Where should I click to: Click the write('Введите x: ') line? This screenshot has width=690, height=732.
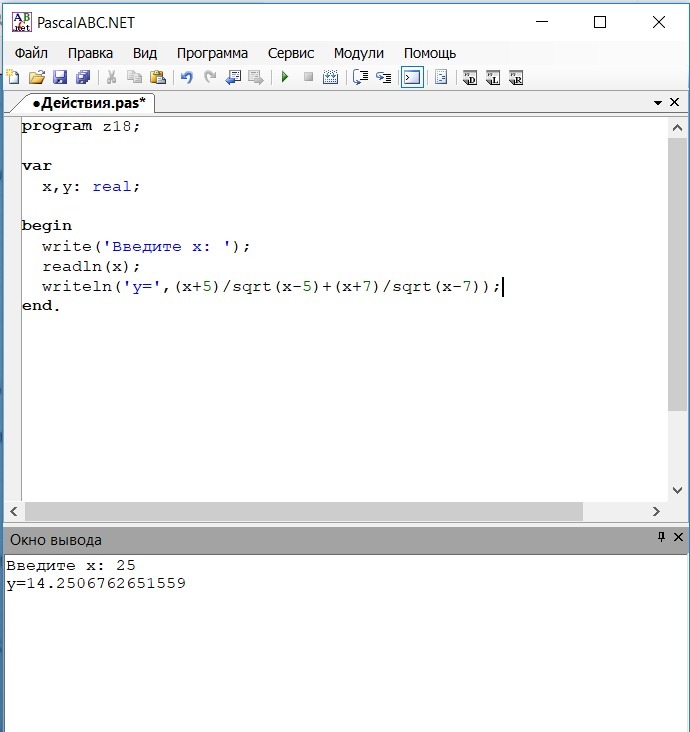pyautogui.click(x=146, y=246)
